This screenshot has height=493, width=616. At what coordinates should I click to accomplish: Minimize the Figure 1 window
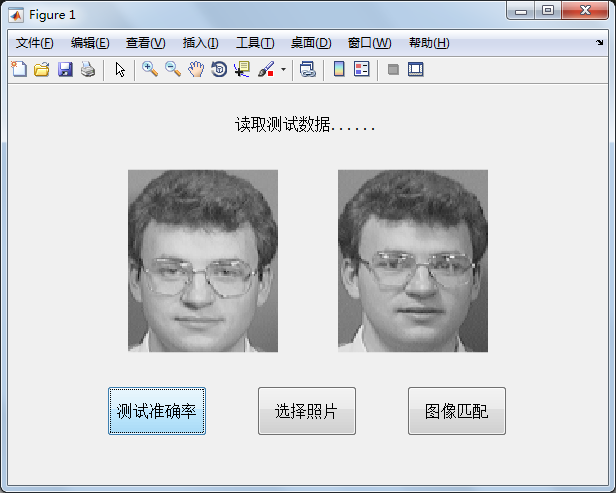coord(521,11)
